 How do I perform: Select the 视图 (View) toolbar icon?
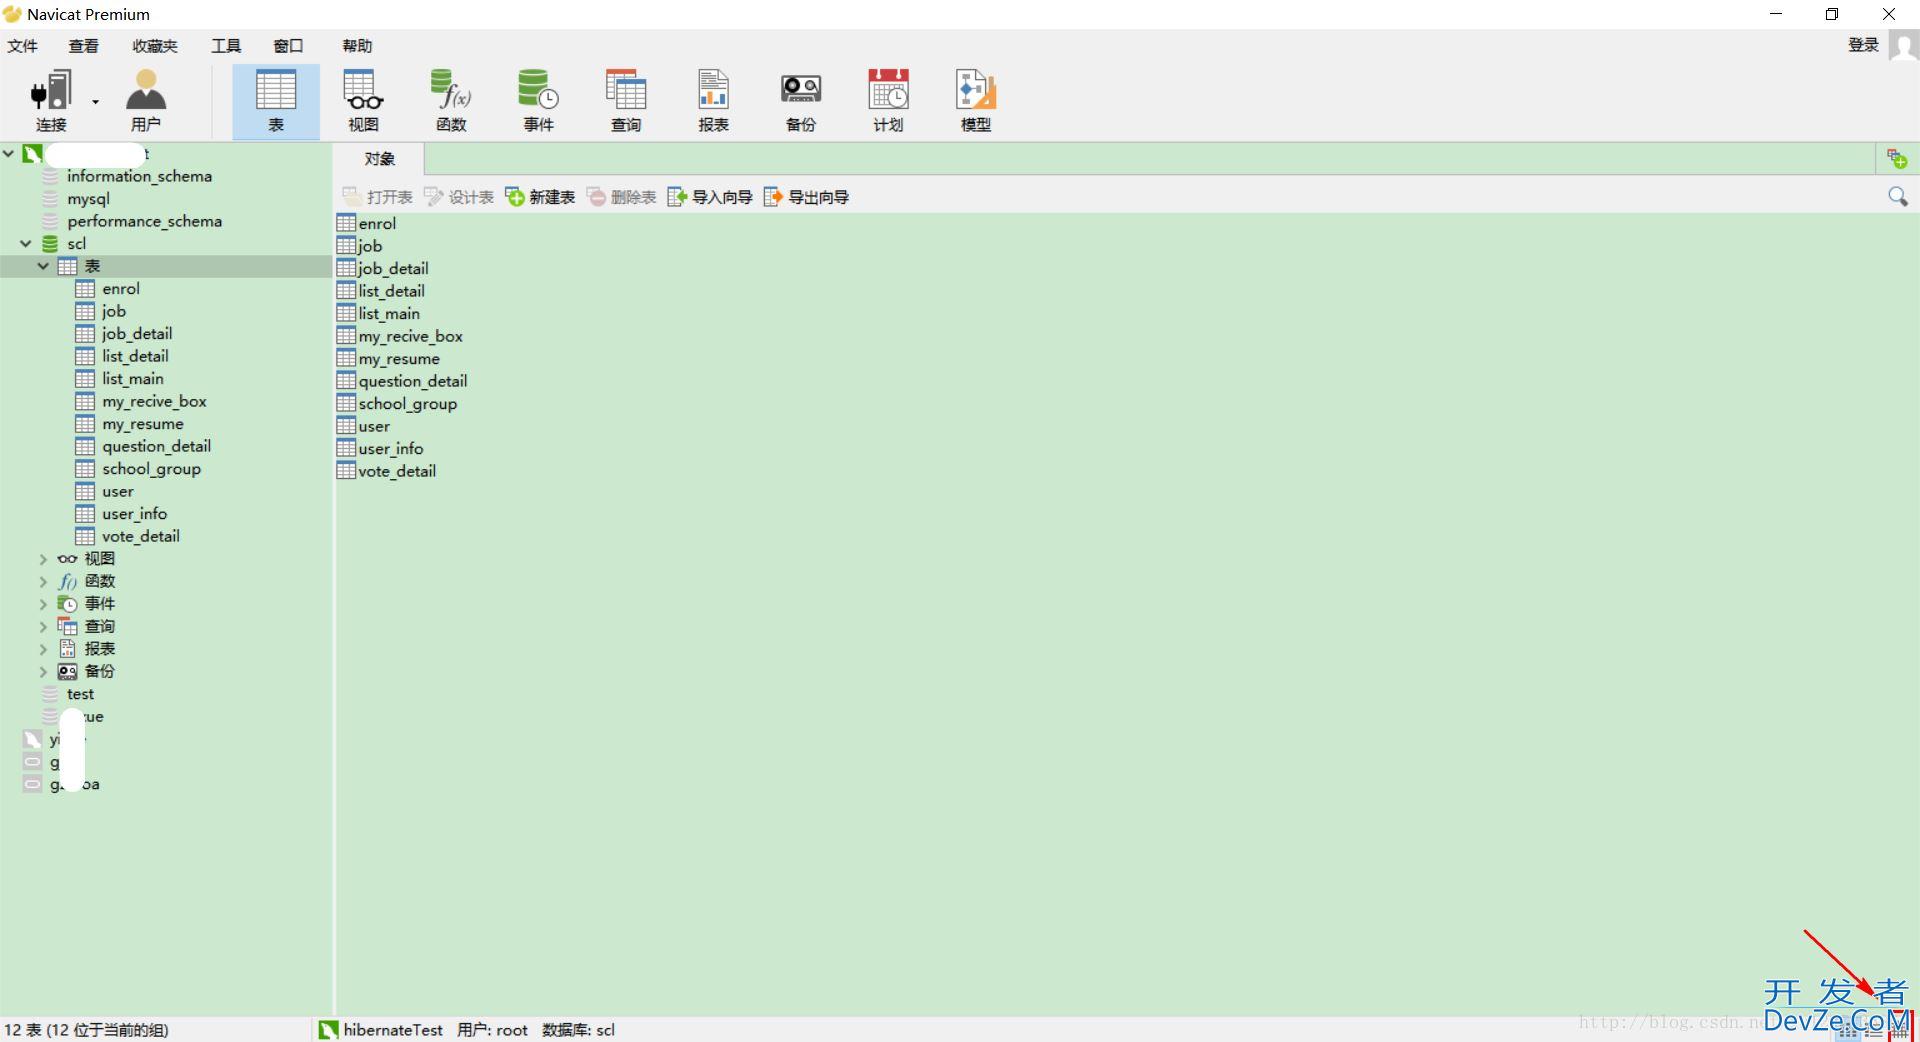coord(363,100)
